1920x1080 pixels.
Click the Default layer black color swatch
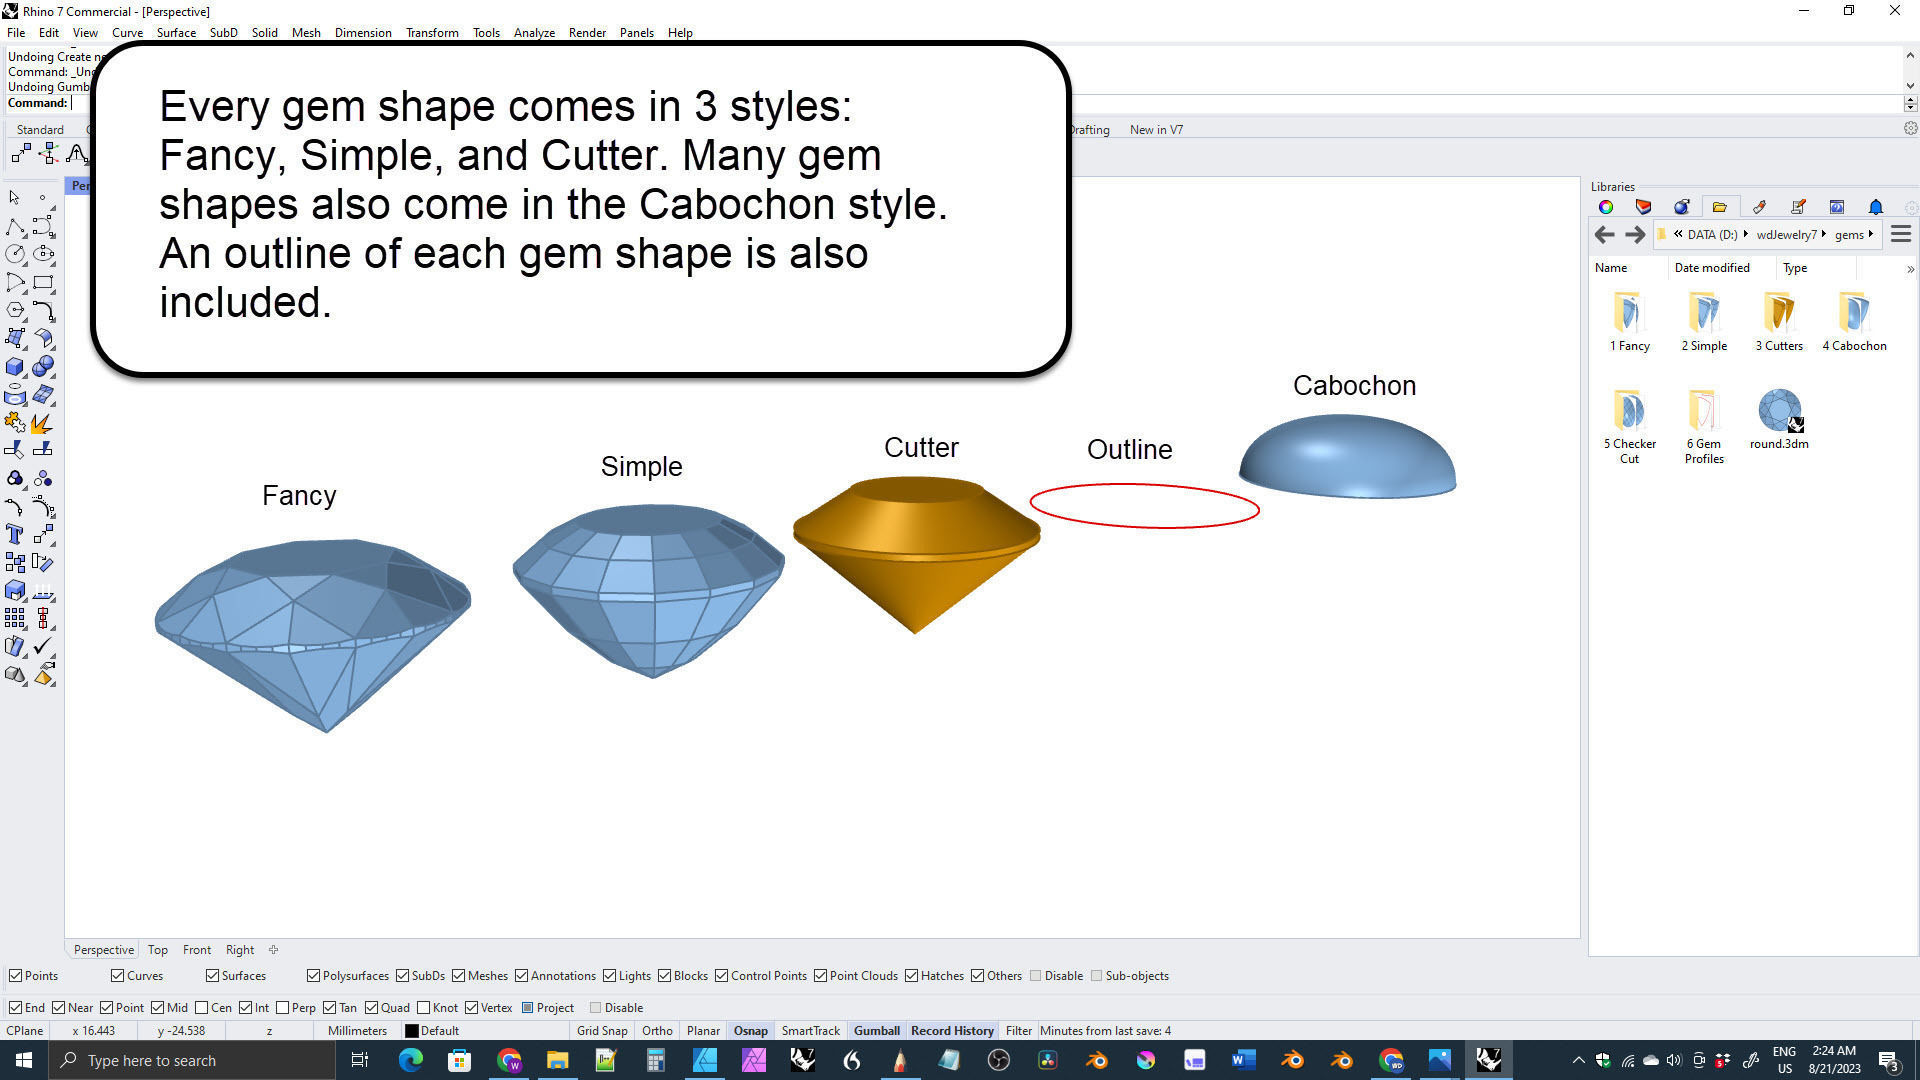411,1031
